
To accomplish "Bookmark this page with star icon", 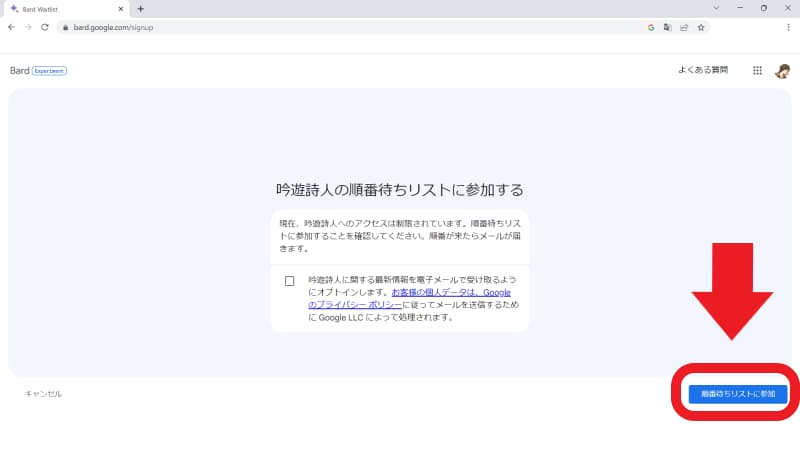I will pos(701,28).
